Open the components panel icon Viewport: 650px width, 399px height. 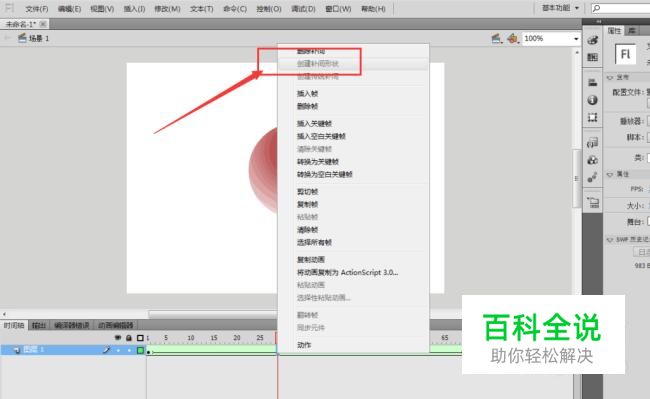pos(592,160)
